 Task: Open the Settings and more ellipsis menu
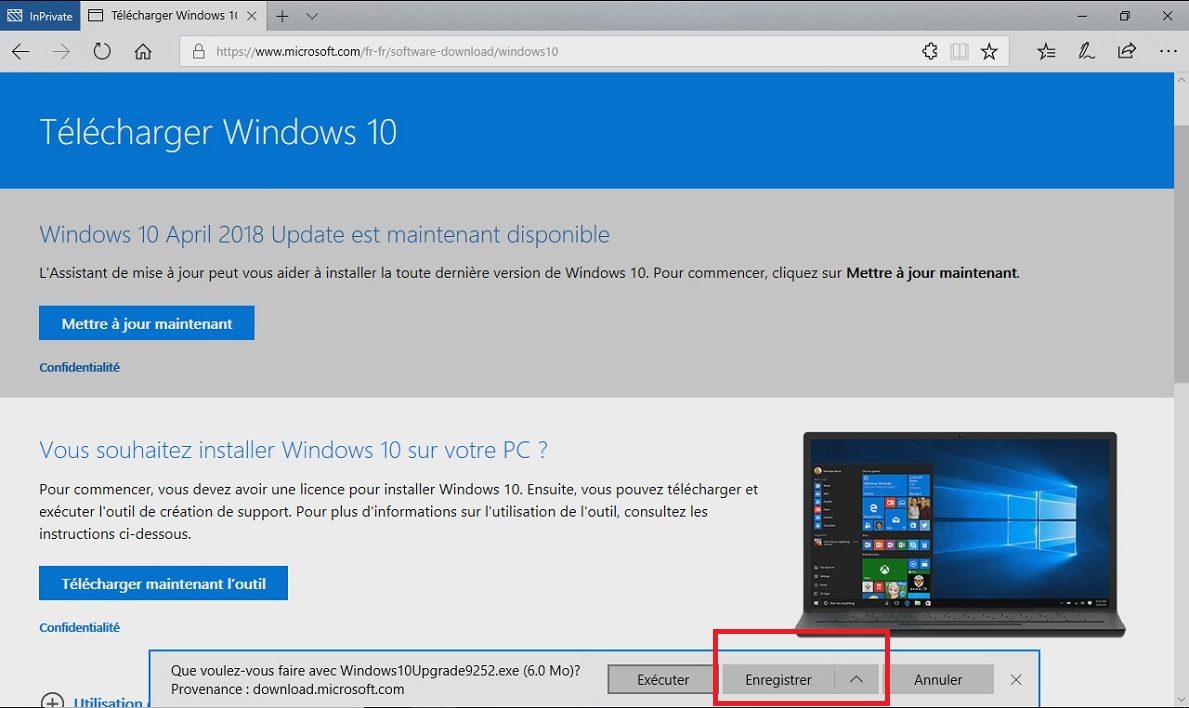point(1168,52)
